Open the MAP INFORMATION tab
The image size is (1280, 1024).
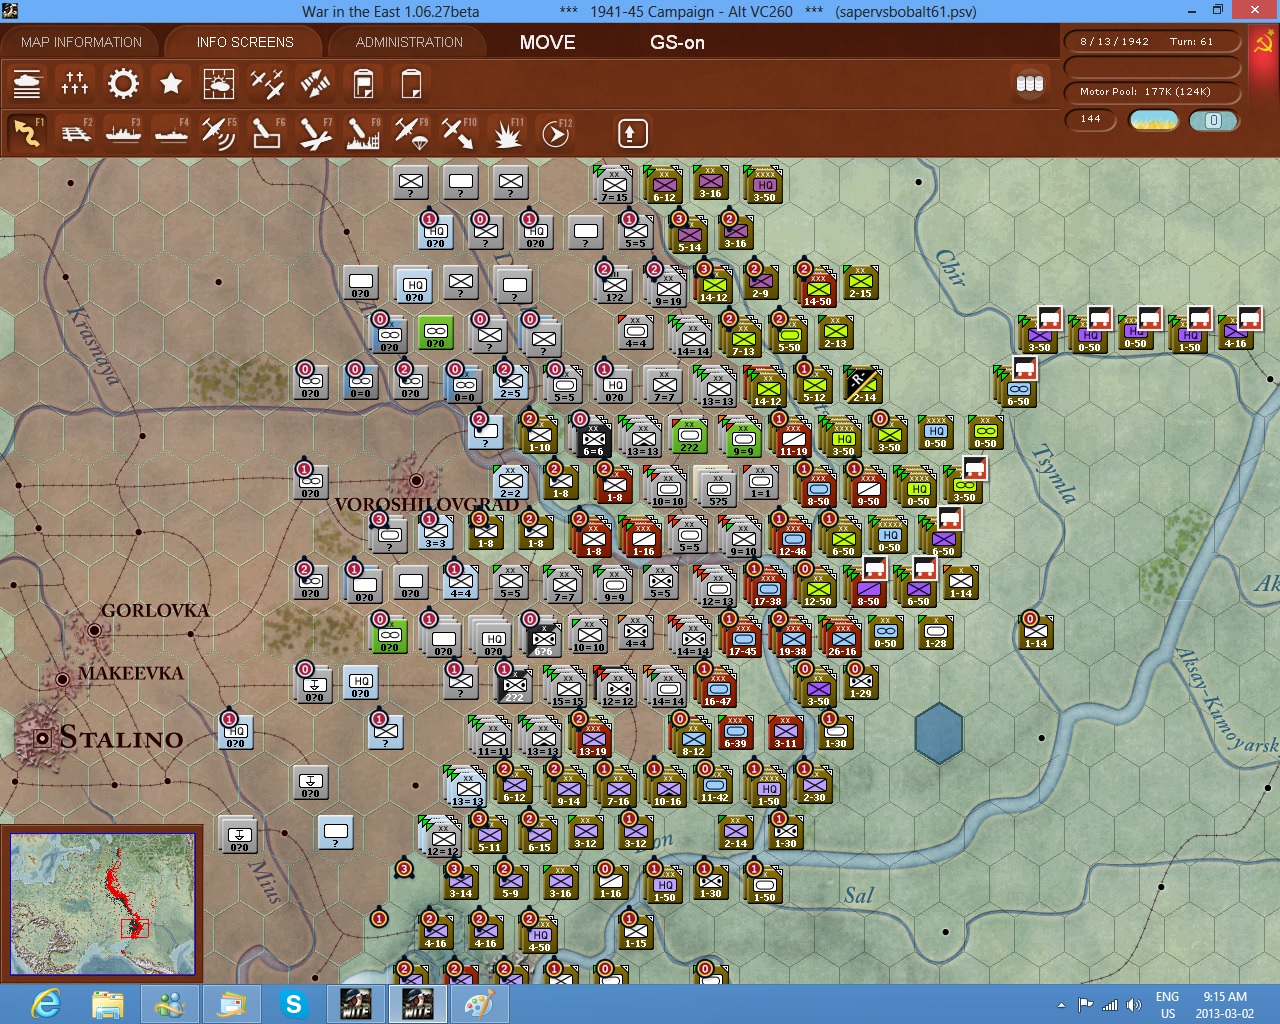pos(81,42)
